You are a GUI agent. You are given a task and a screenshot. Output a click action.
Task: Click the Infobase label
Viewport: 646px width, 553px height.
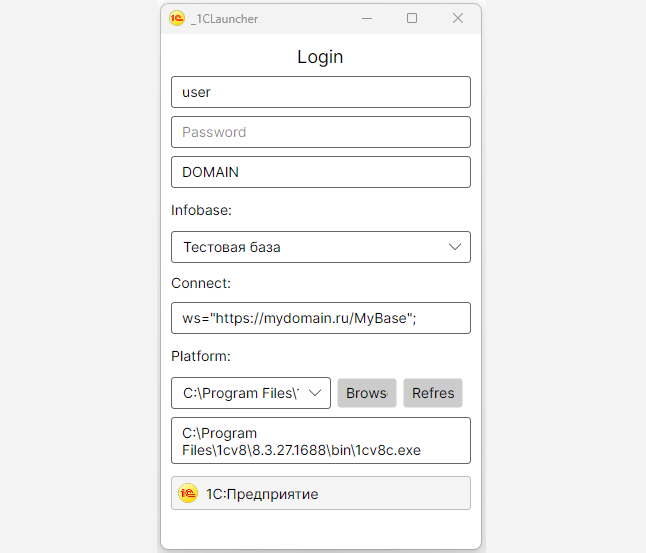(x=201, y=210)
